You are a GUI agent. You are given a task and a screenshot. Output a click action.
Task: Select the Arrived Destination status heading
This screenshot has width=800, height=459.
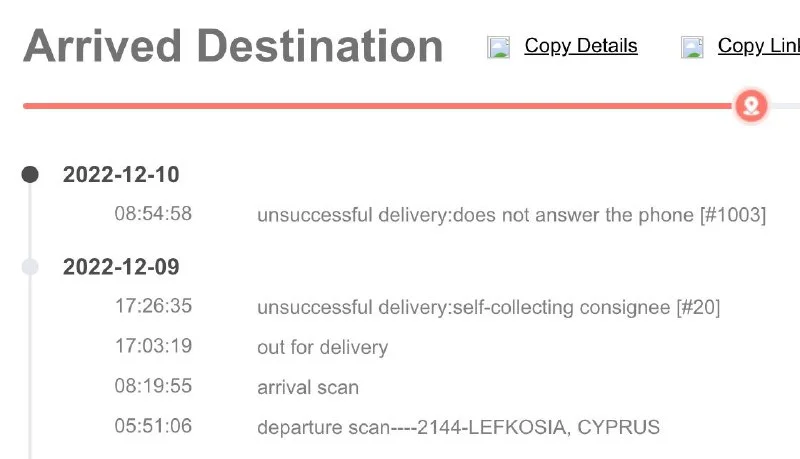233,47
